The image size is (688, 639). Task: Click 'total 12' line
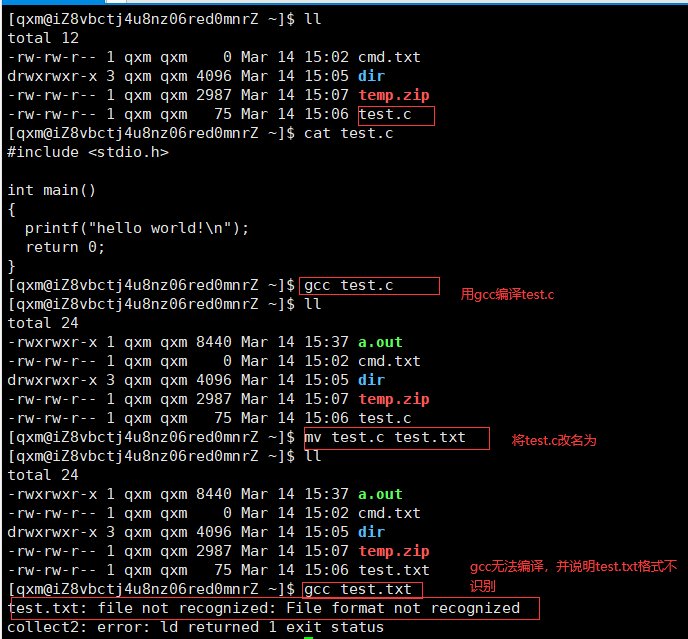pyautogui.click(x=43, y=38)
